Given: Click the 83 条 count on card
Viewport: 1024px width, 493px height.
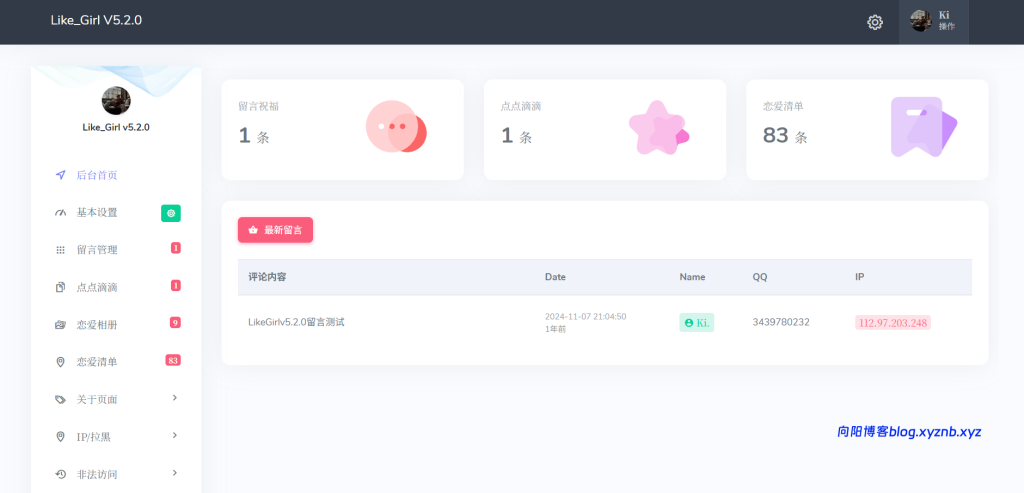Looking at the screenshot, I should (x=785, y=136).
